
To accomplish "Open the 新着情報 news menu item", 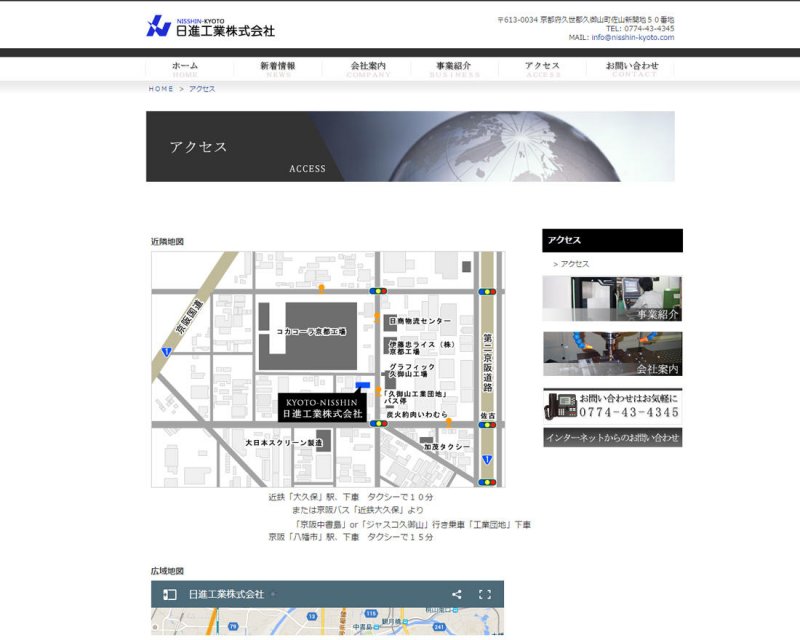I will point(277,69).
